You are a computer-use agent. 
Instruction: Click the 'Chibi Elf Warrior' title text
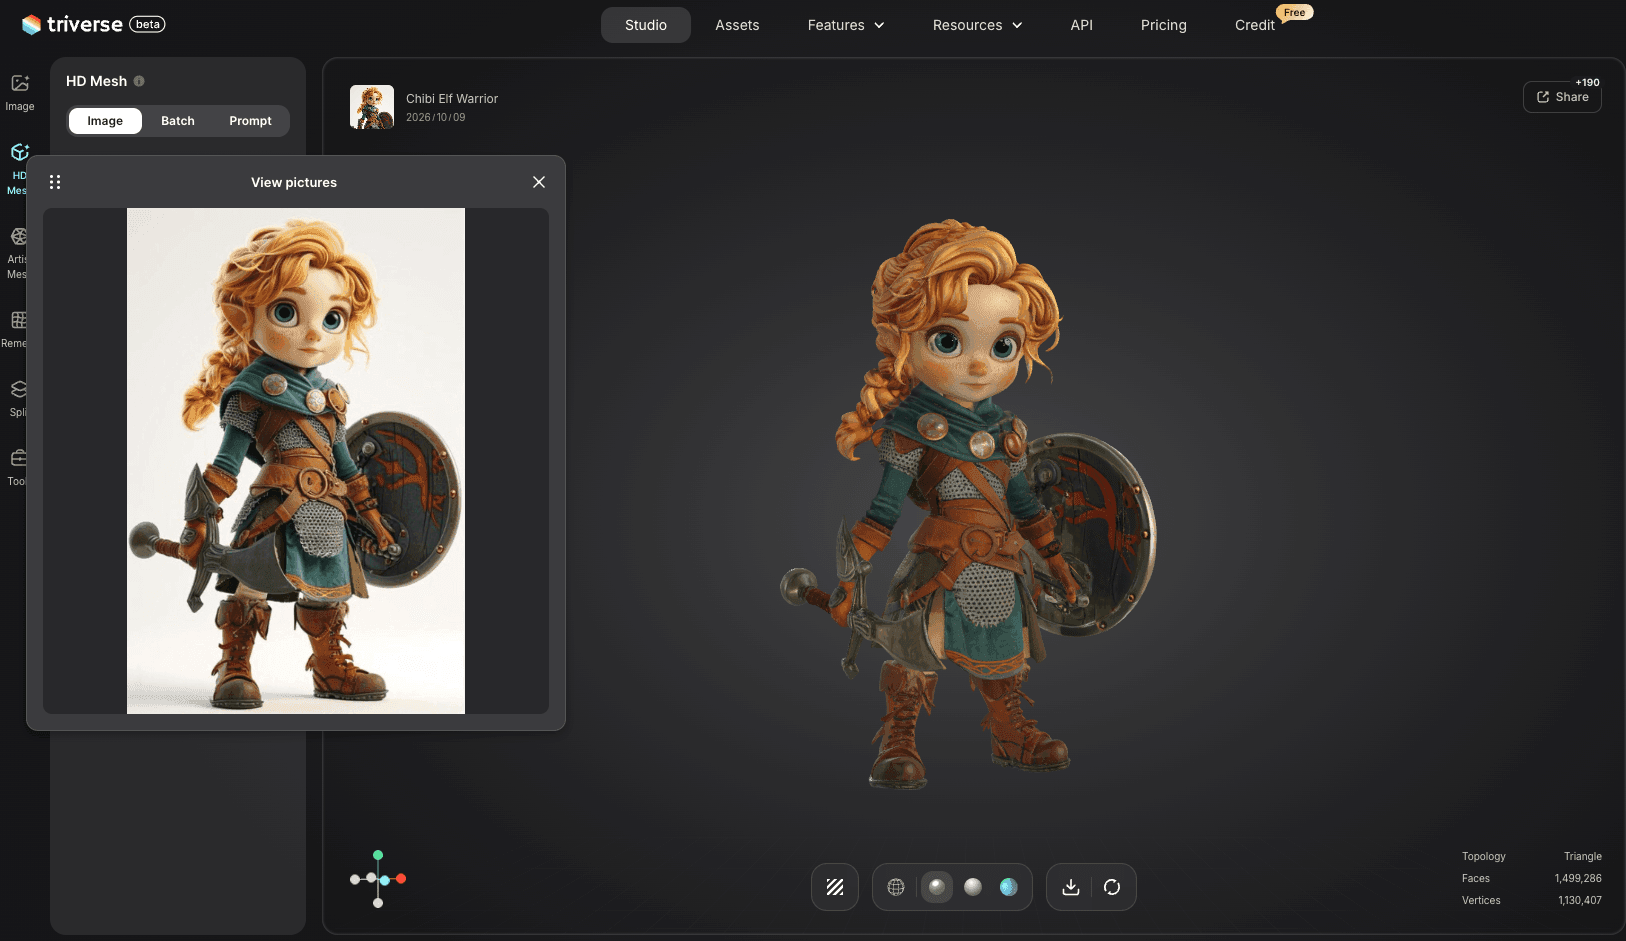coord(452,99)
